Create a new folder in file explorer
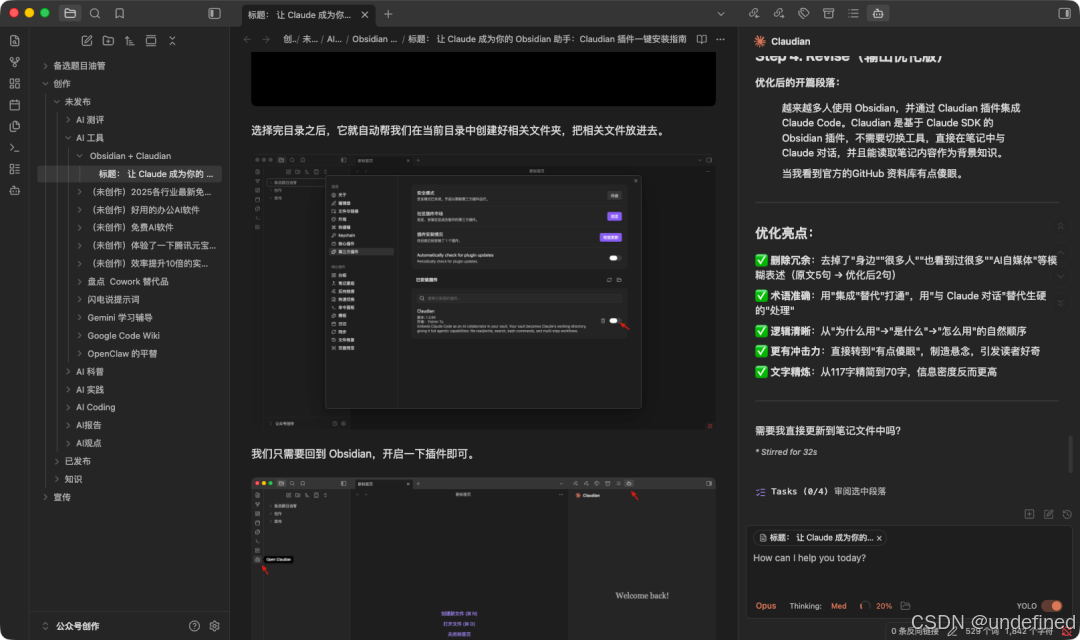 (x=108, y=41)
